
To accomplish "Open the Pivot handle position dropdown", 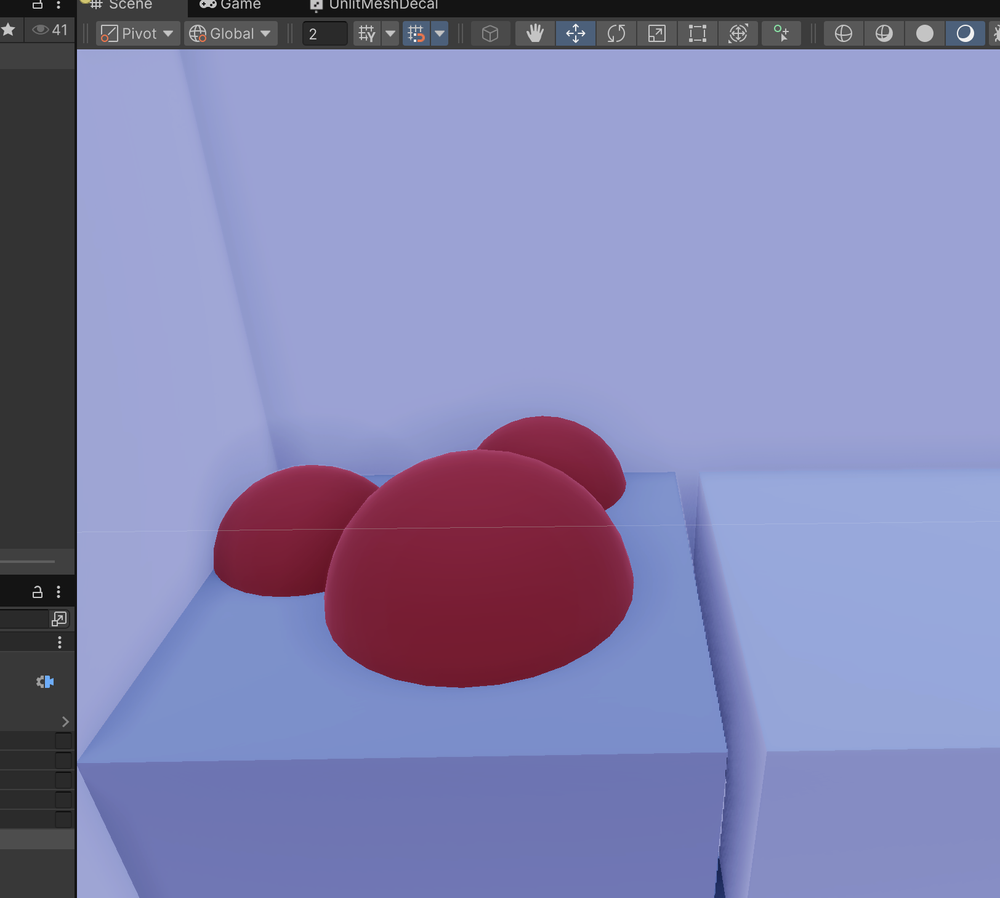I will coord(137,34).
